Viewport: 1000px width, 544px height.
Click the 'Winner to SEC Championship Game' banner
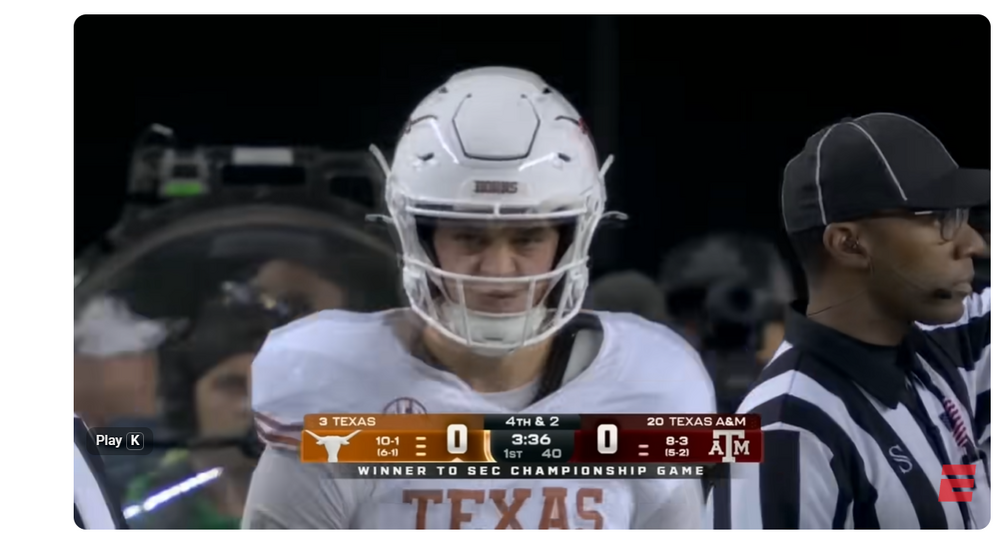tap(531, 471)
